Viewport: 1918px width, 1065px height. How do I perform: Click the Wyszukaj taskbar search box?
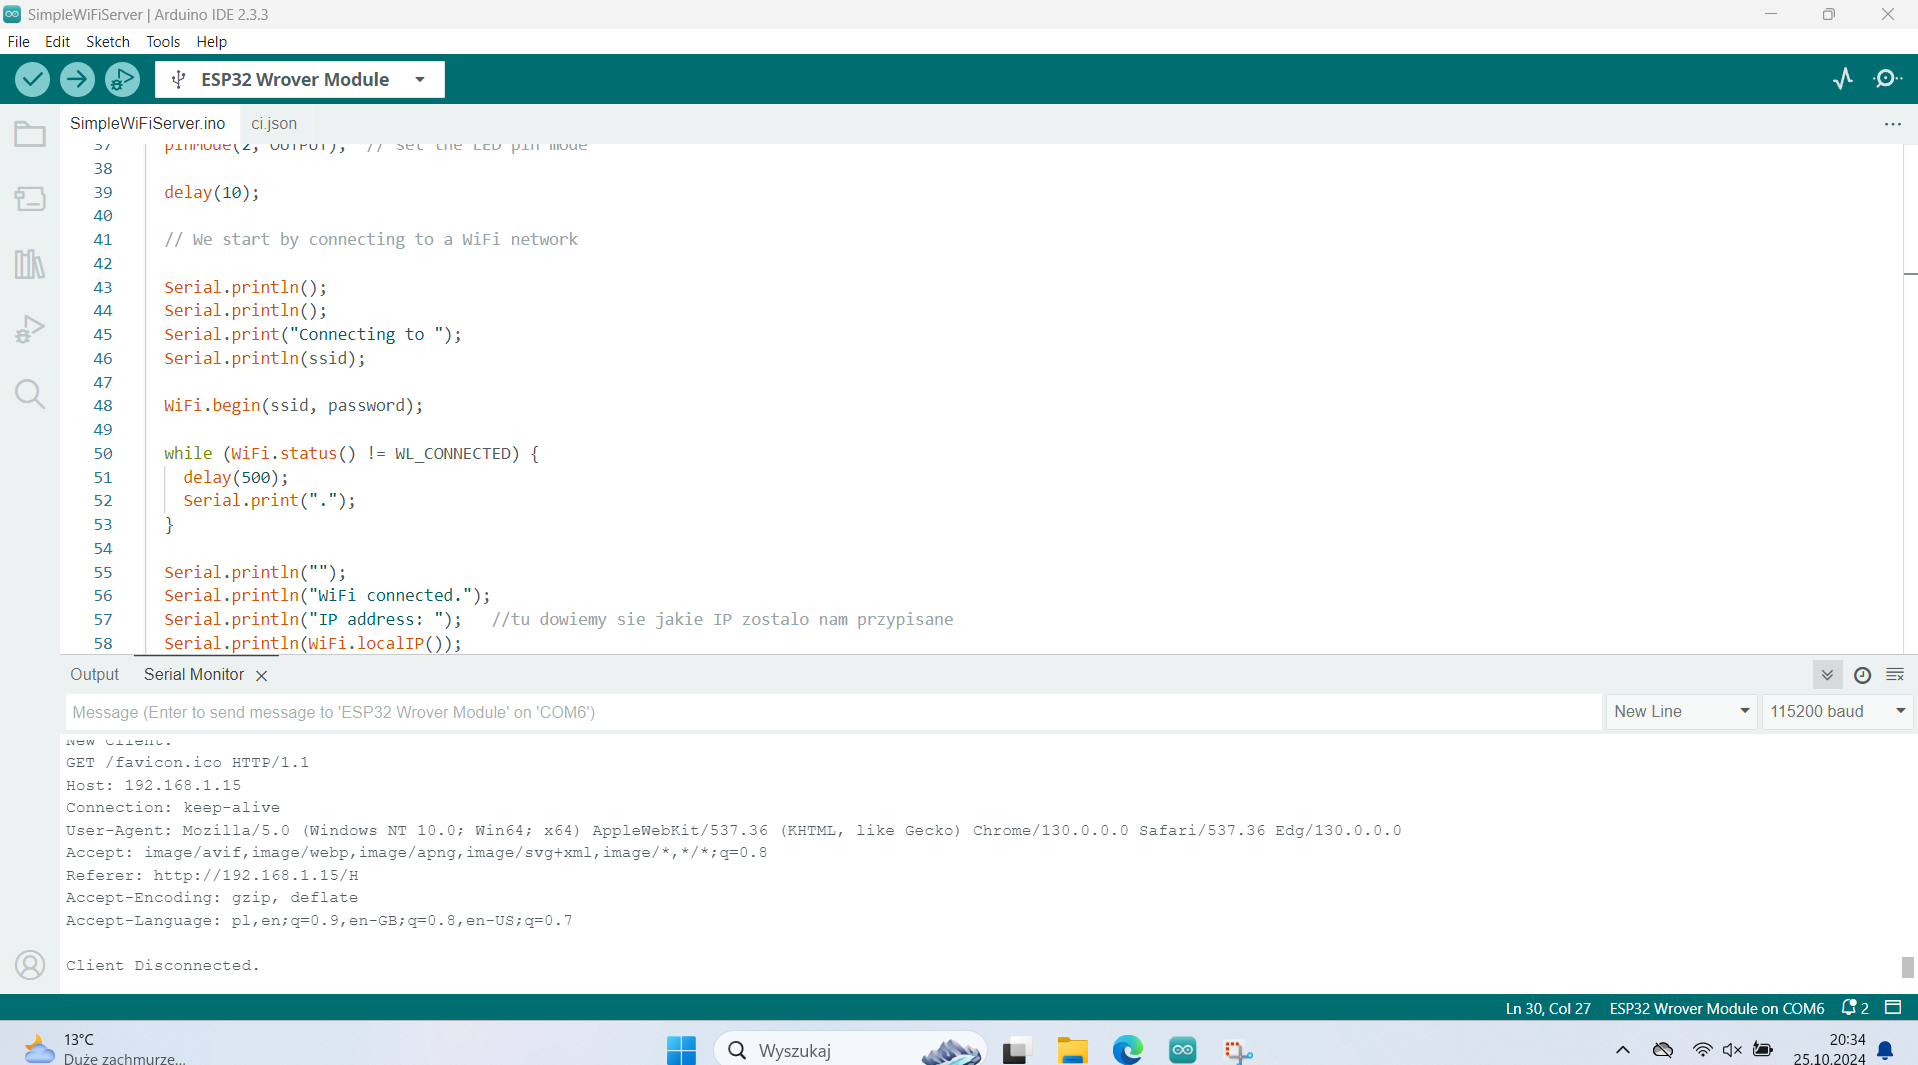coord(850,1050)
